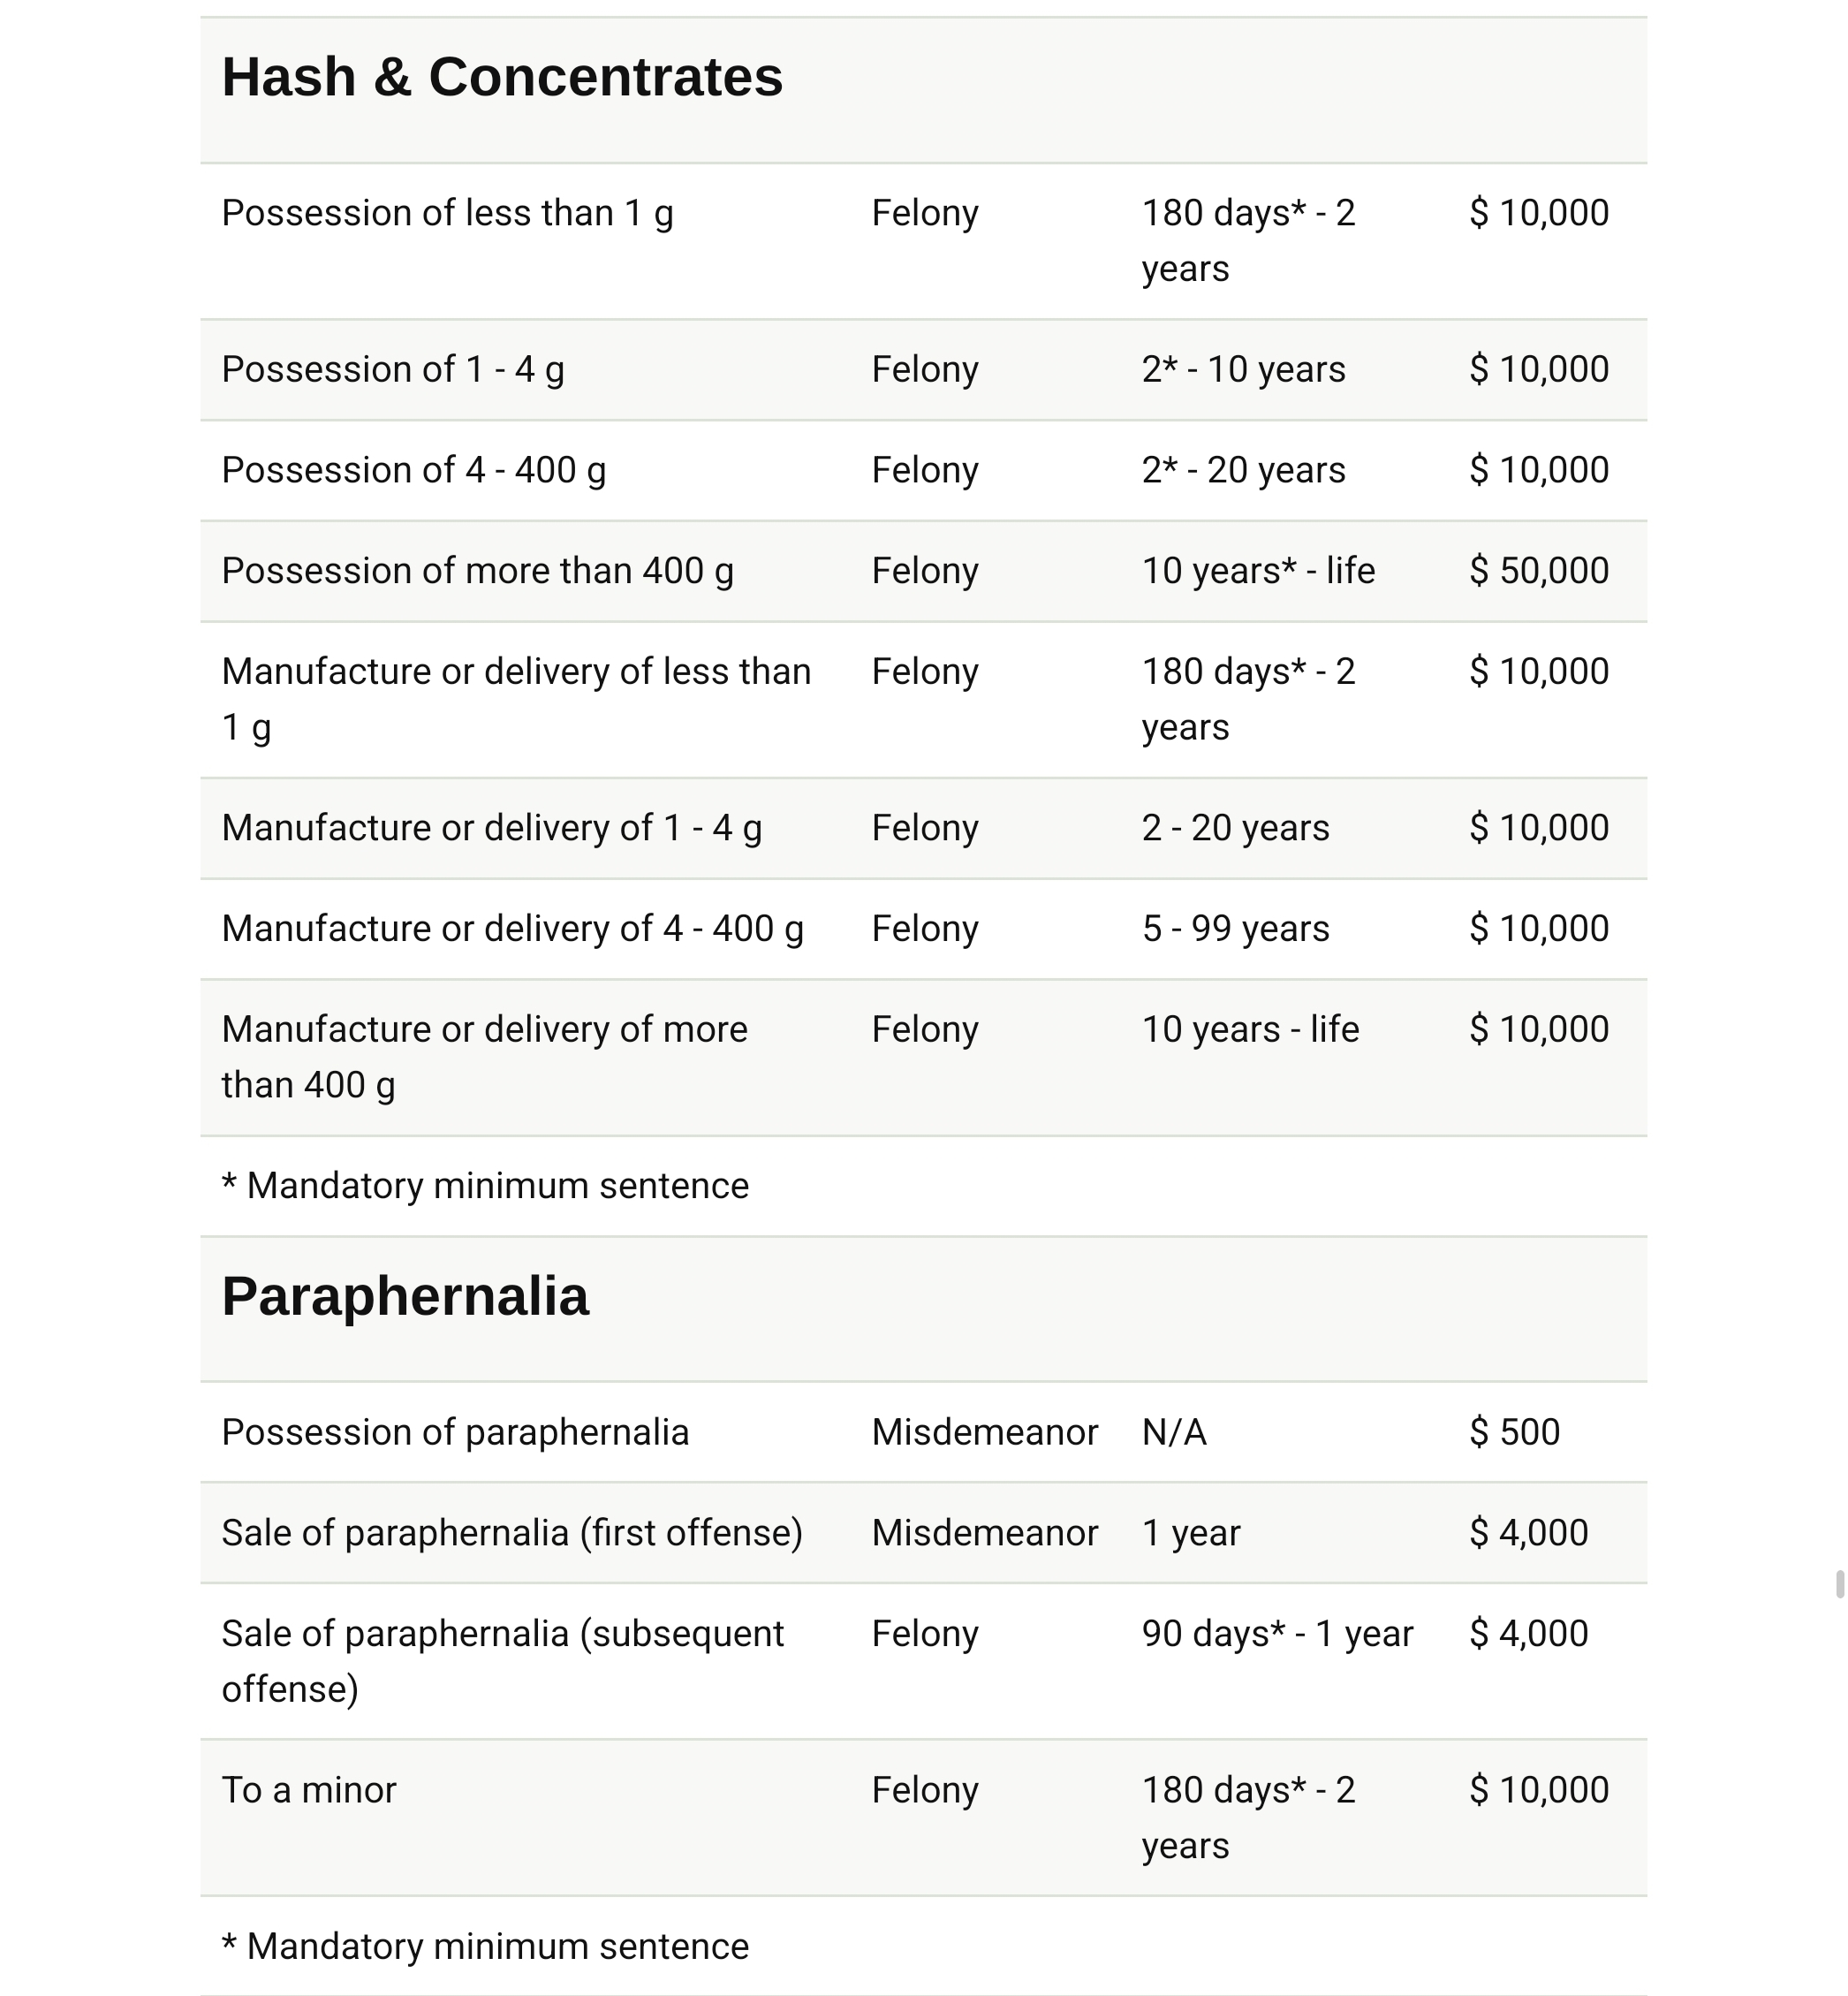Click Sale of paraphernalia (subsequent offense)
Viewport: 1848px width, 1996px height.
tap(502, 1661)
